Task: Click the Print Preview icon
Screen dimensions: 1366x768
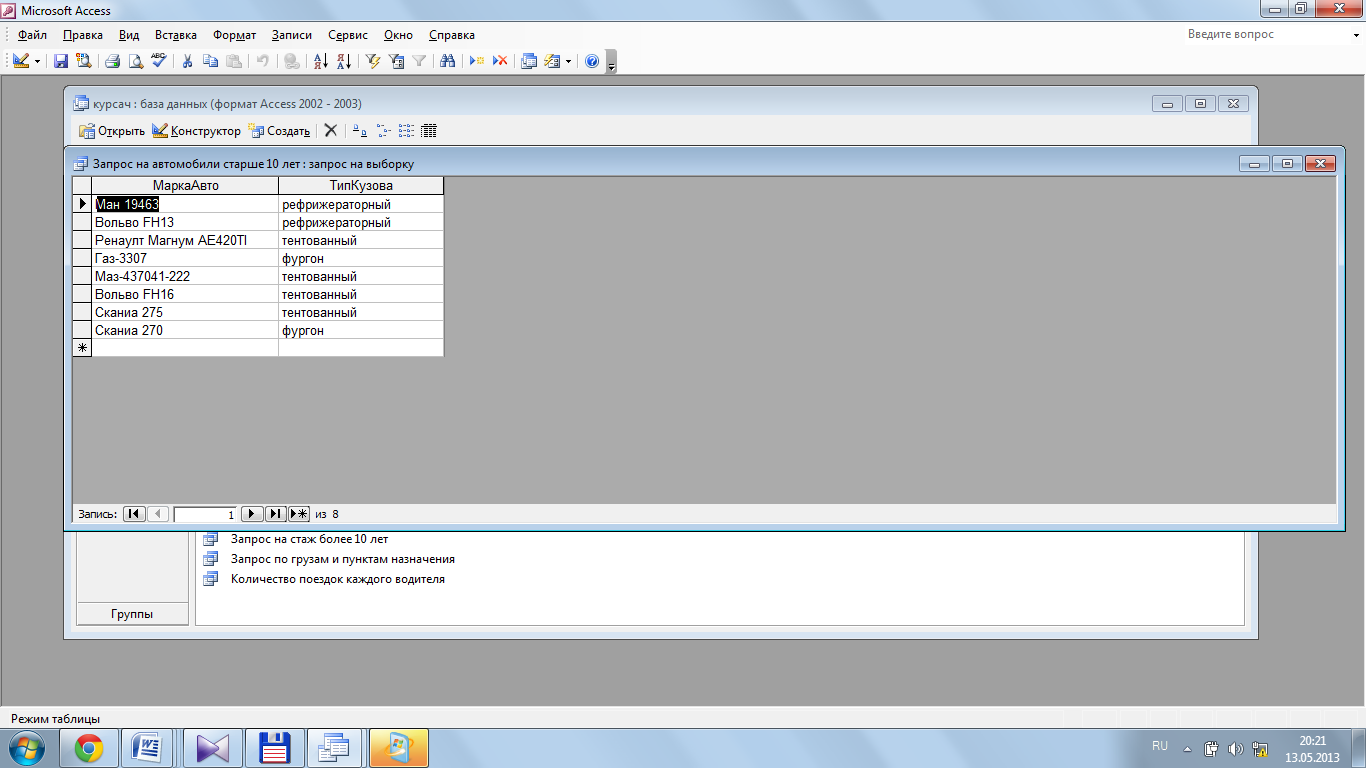Action: (x=136, y=61)
